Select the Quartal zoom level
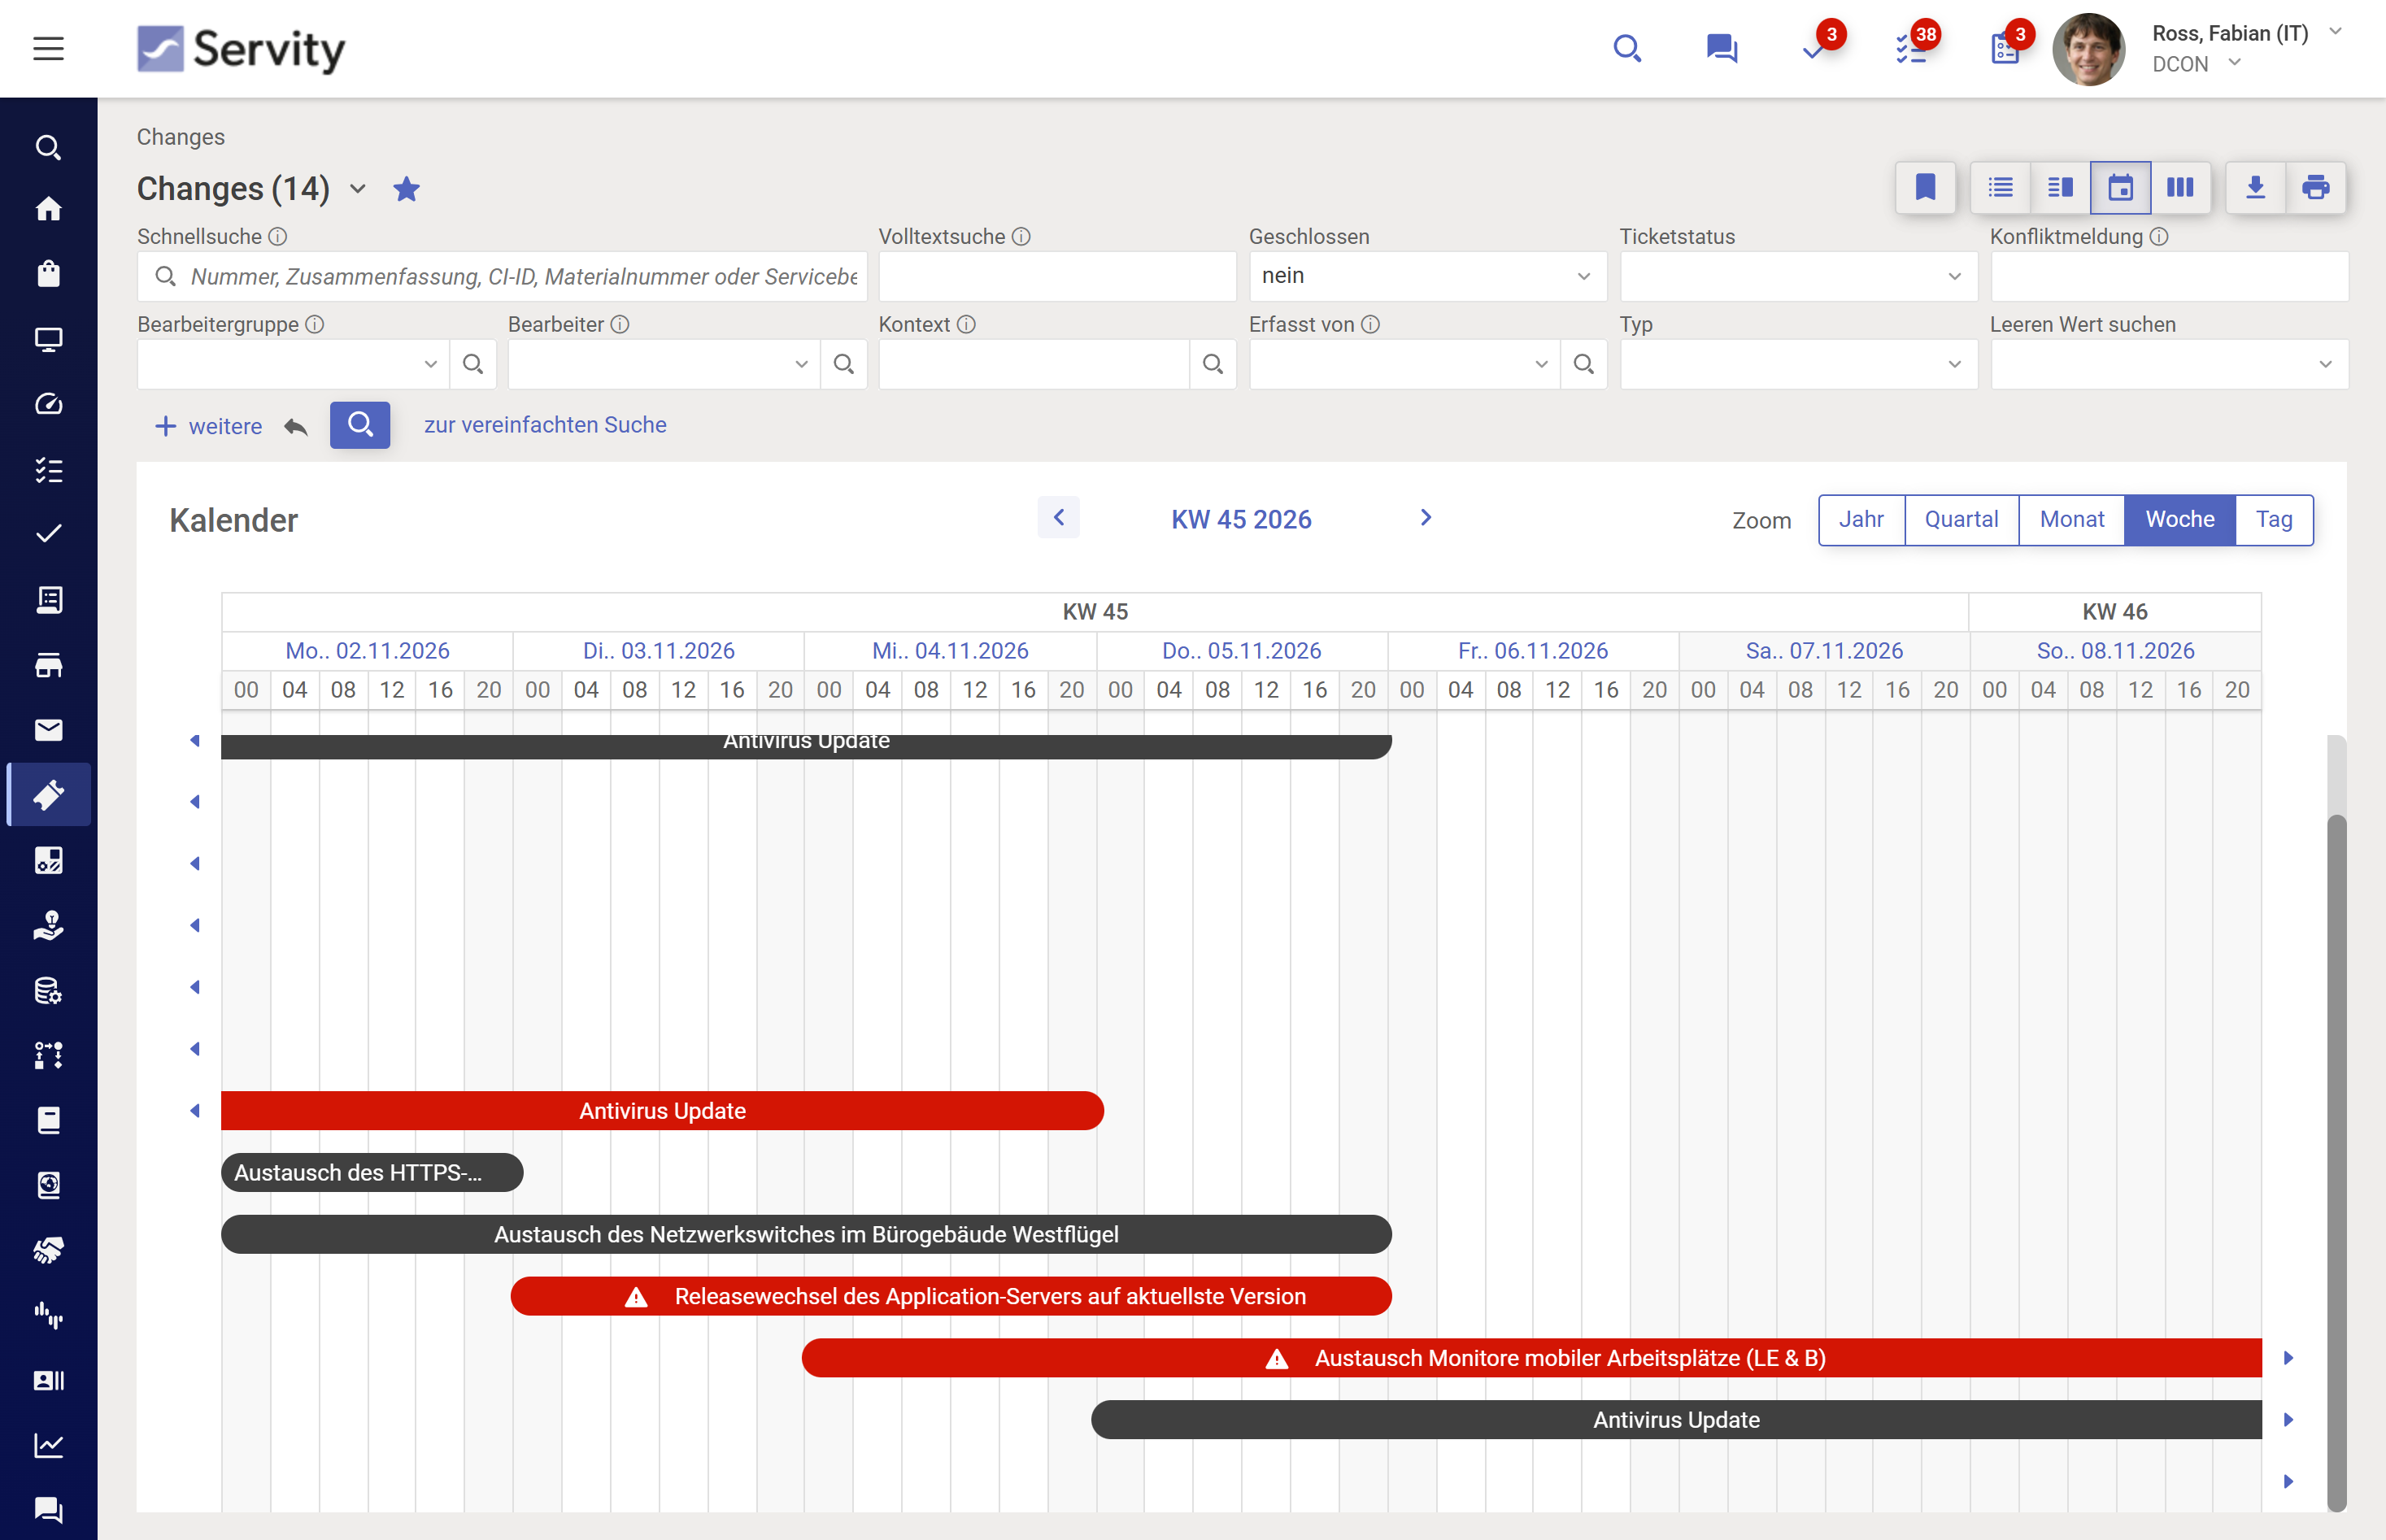This screenshot has height=1540, width=2386. tap(1961, 519)
